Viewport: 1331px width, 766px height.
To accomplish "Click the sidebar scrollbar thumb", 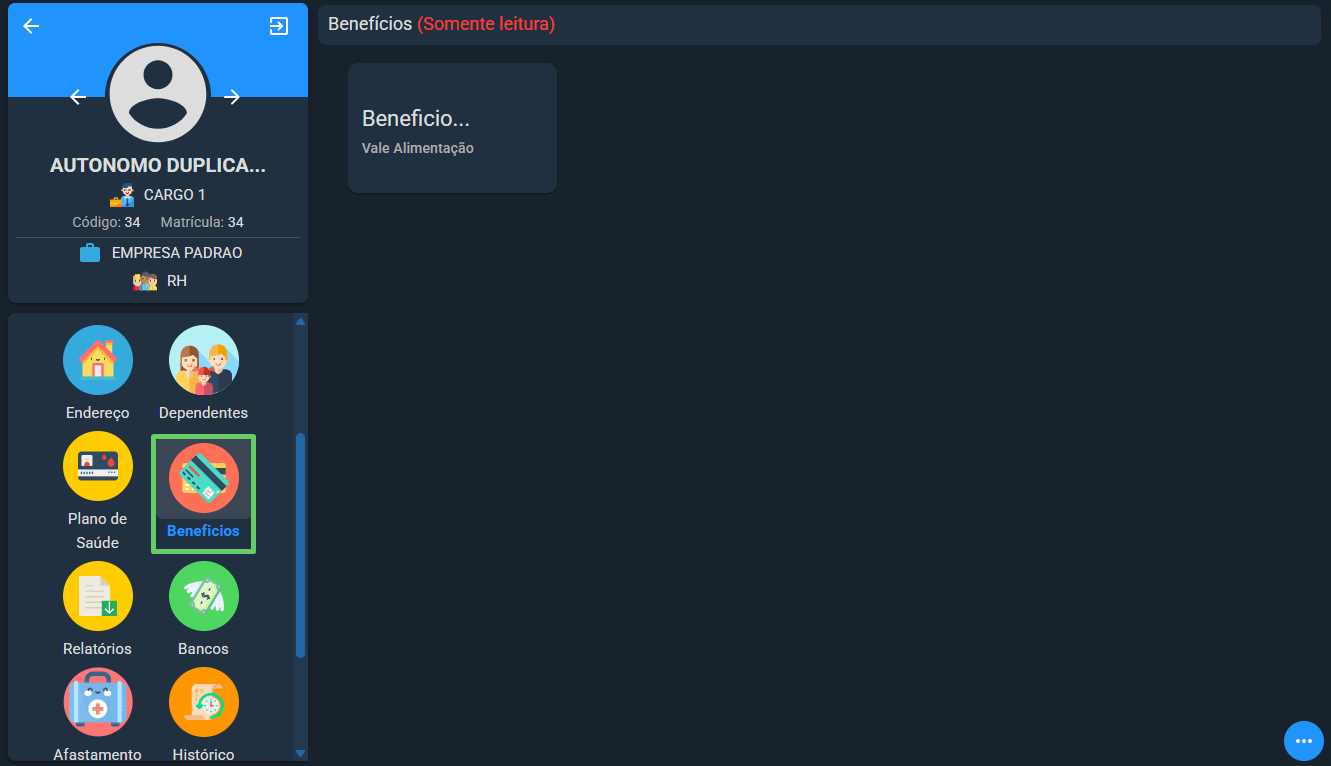I will click(300, 545).
